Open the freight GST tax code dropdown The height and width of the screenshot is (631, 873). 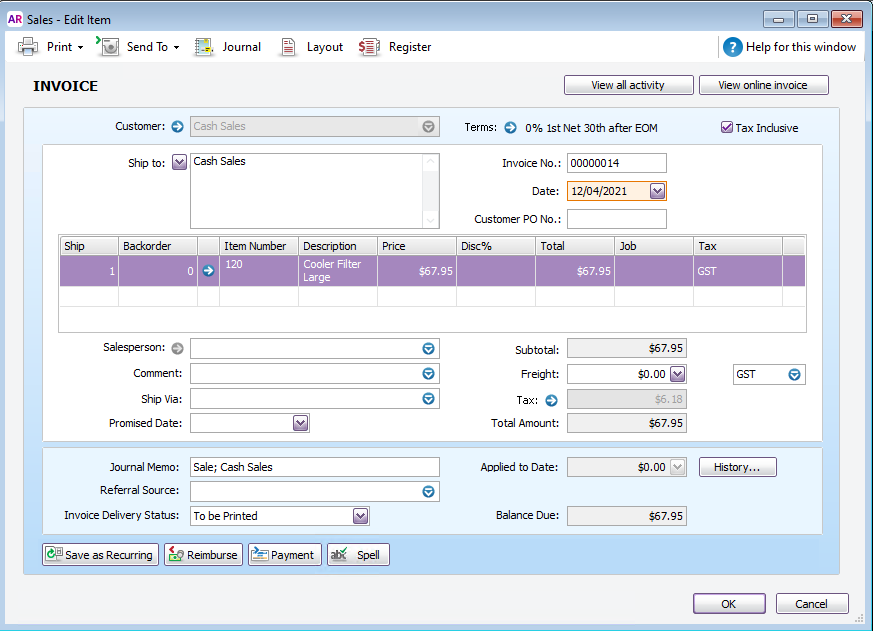coord(794,374)
